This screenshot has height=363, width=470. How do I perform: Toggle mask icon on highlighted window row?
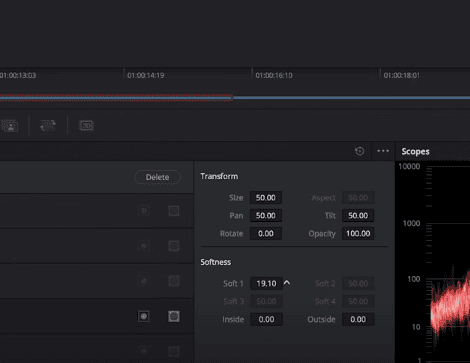[174, 316]
